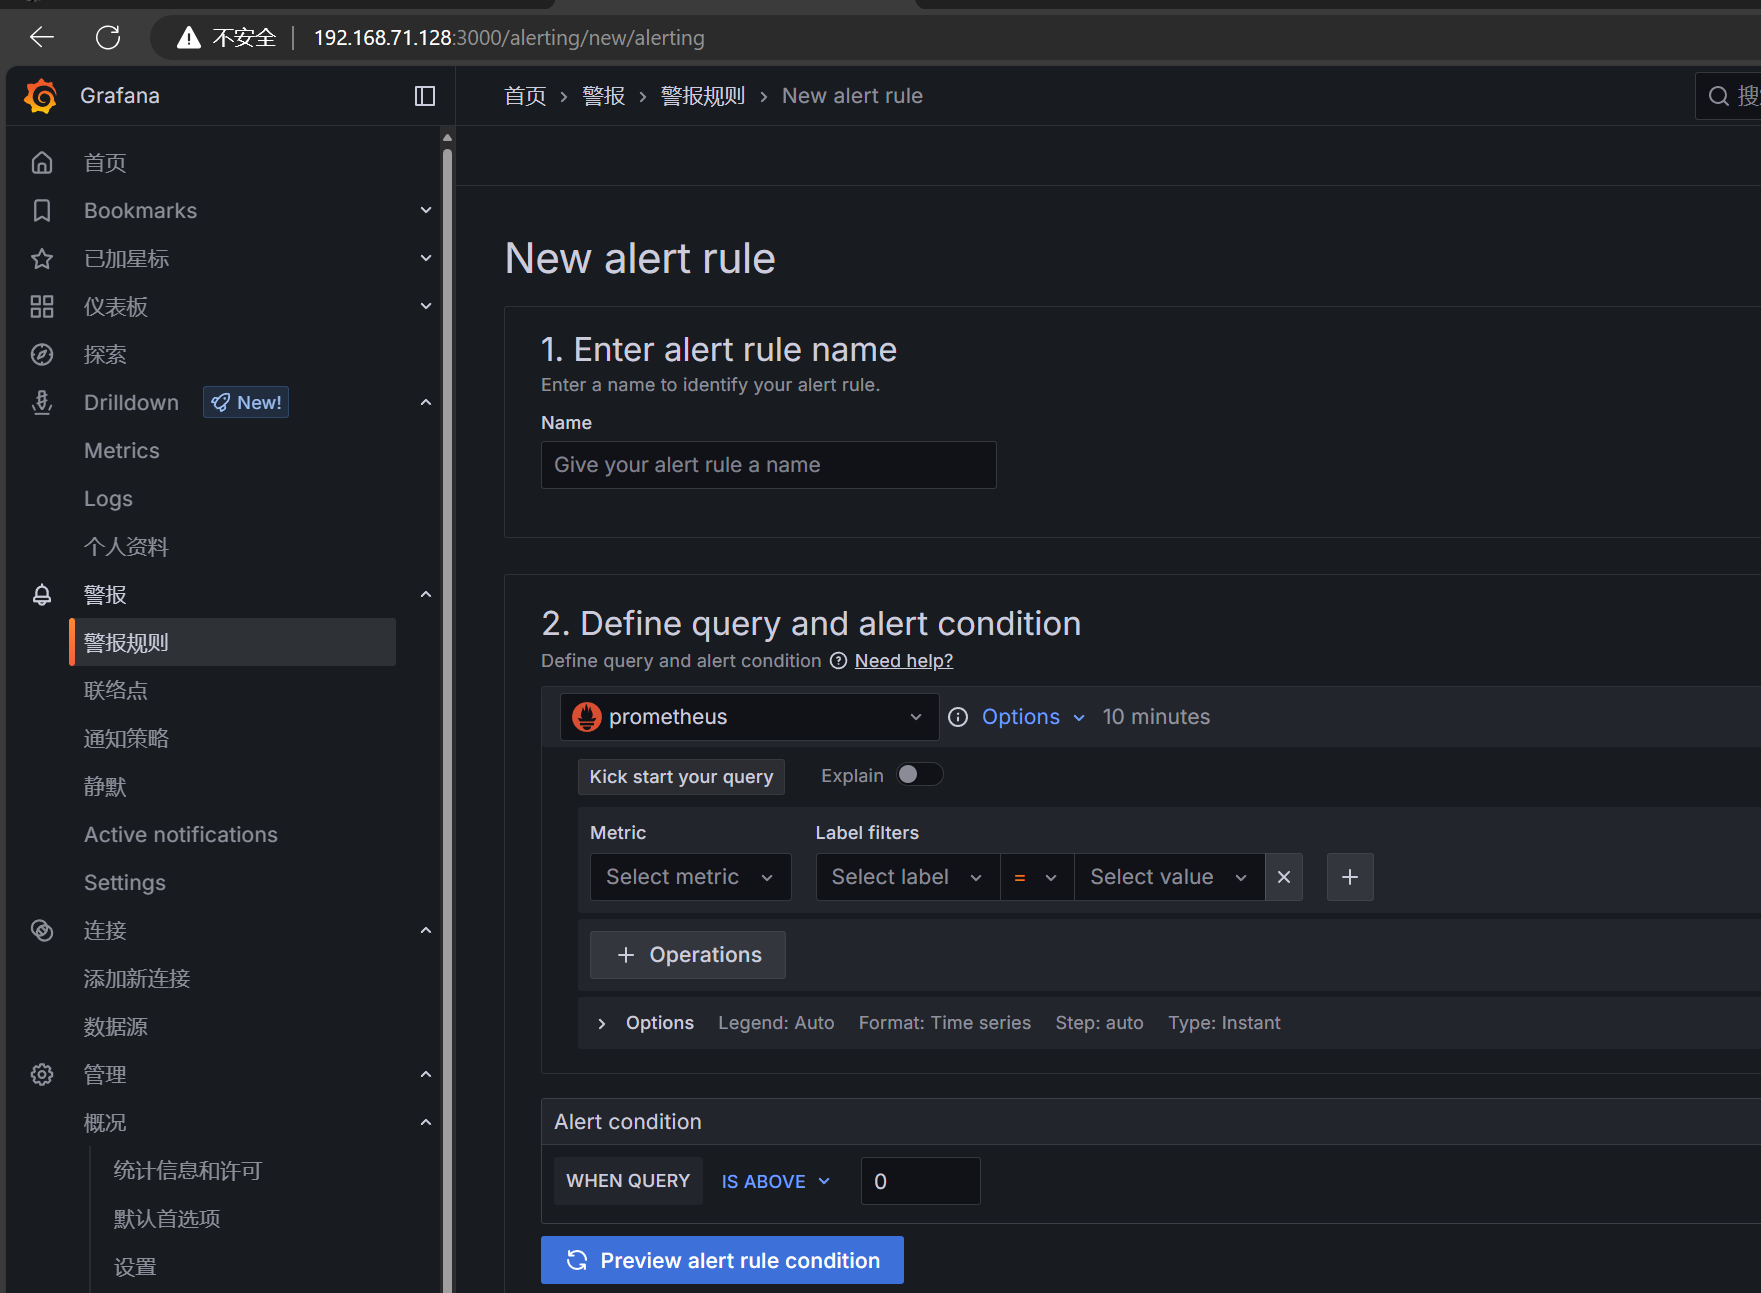Viewport: 1761px width, 1293px height.
Task: Open the IS ABOVE condition dropdown
Action: [776, 1181]
